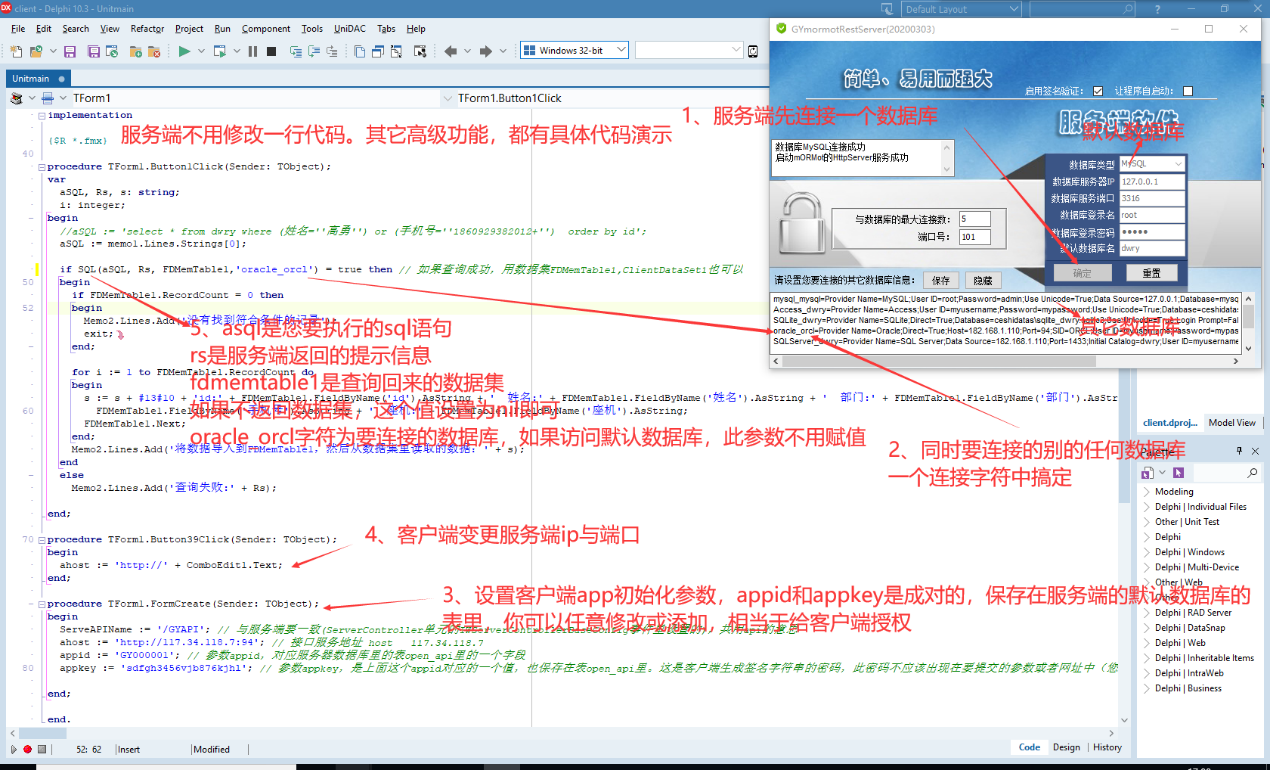The height and width of the screenshot is (770, 1270).
Task: Switch to the Design view tab
Action: pos(1066,747)
